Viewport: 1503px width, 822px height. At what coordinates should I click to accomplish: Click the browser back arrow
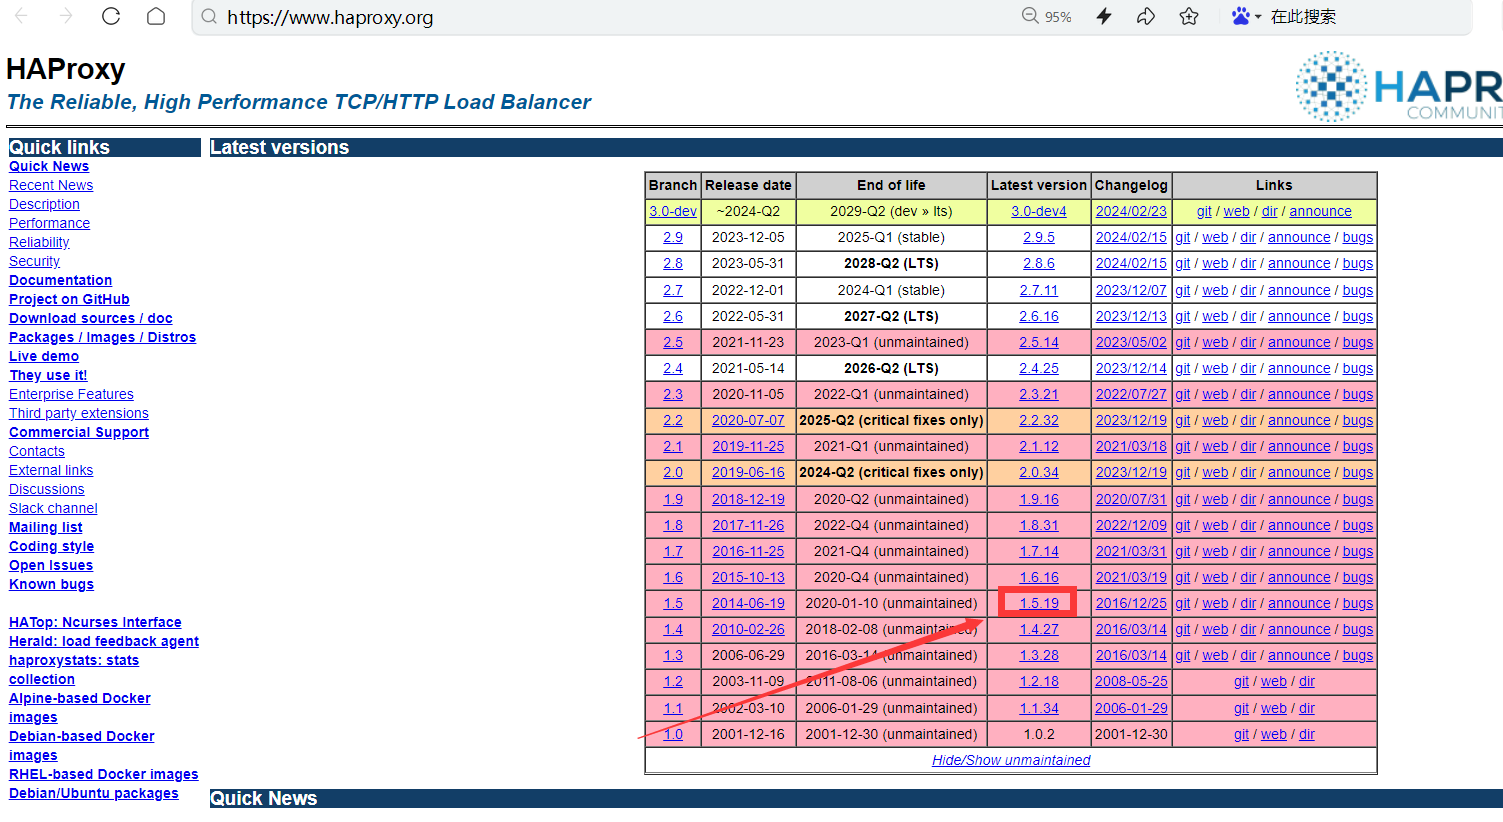(21, 16)
